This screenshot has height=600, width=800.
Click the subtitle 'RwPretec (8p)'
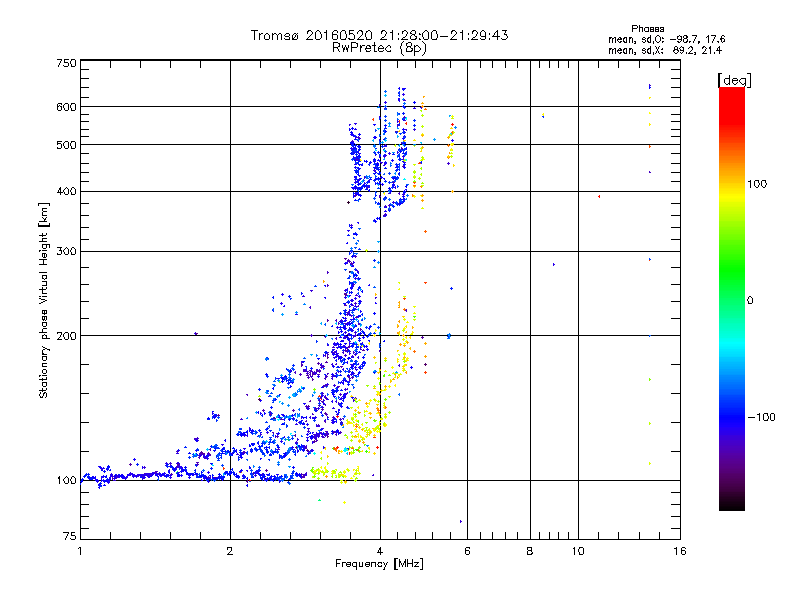click(379, 48)
